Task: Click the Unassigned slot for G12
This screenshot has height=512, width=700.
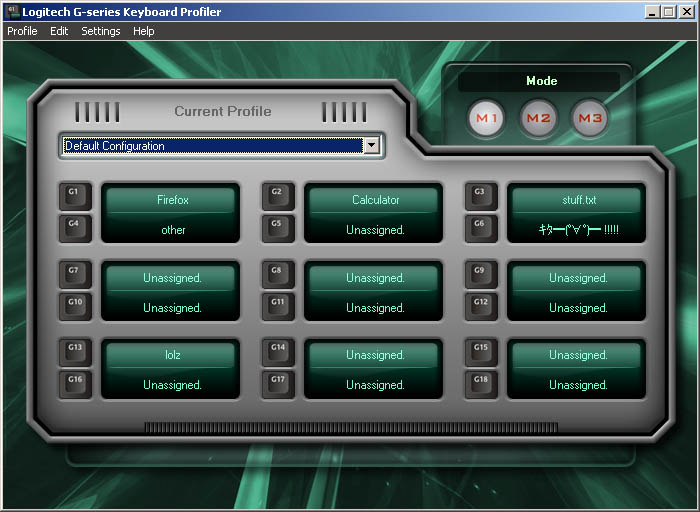Action: click(576, 306)
